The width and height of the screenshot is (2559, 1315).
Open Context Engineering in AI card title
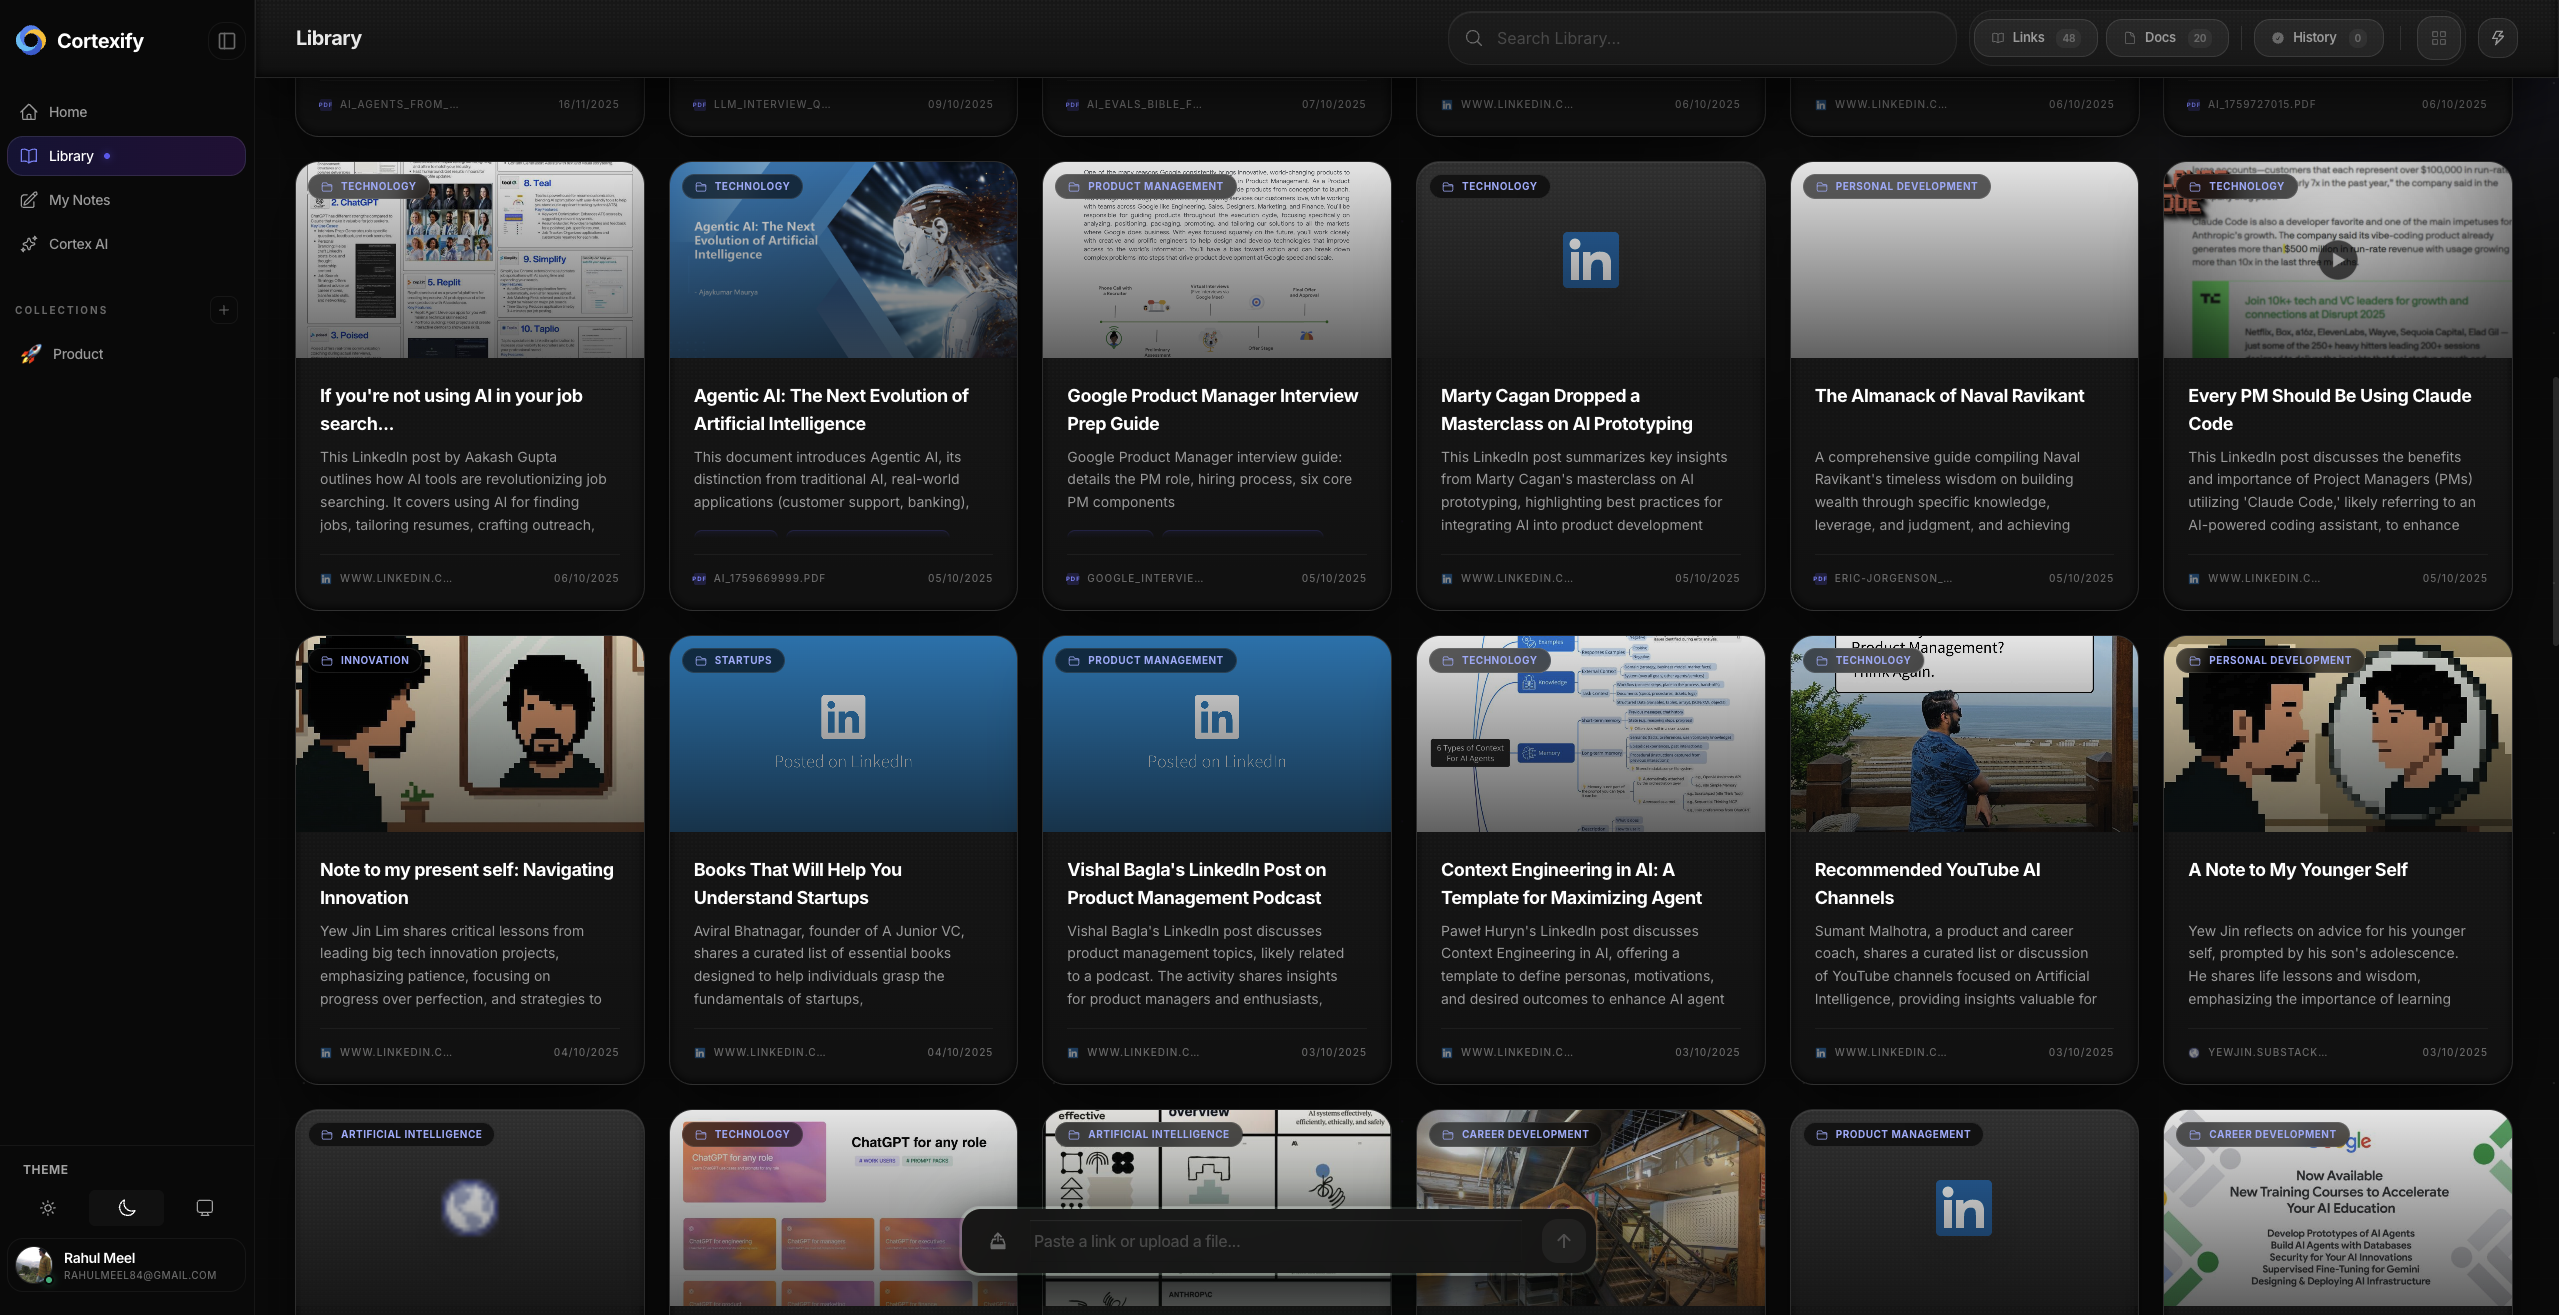1571,884
